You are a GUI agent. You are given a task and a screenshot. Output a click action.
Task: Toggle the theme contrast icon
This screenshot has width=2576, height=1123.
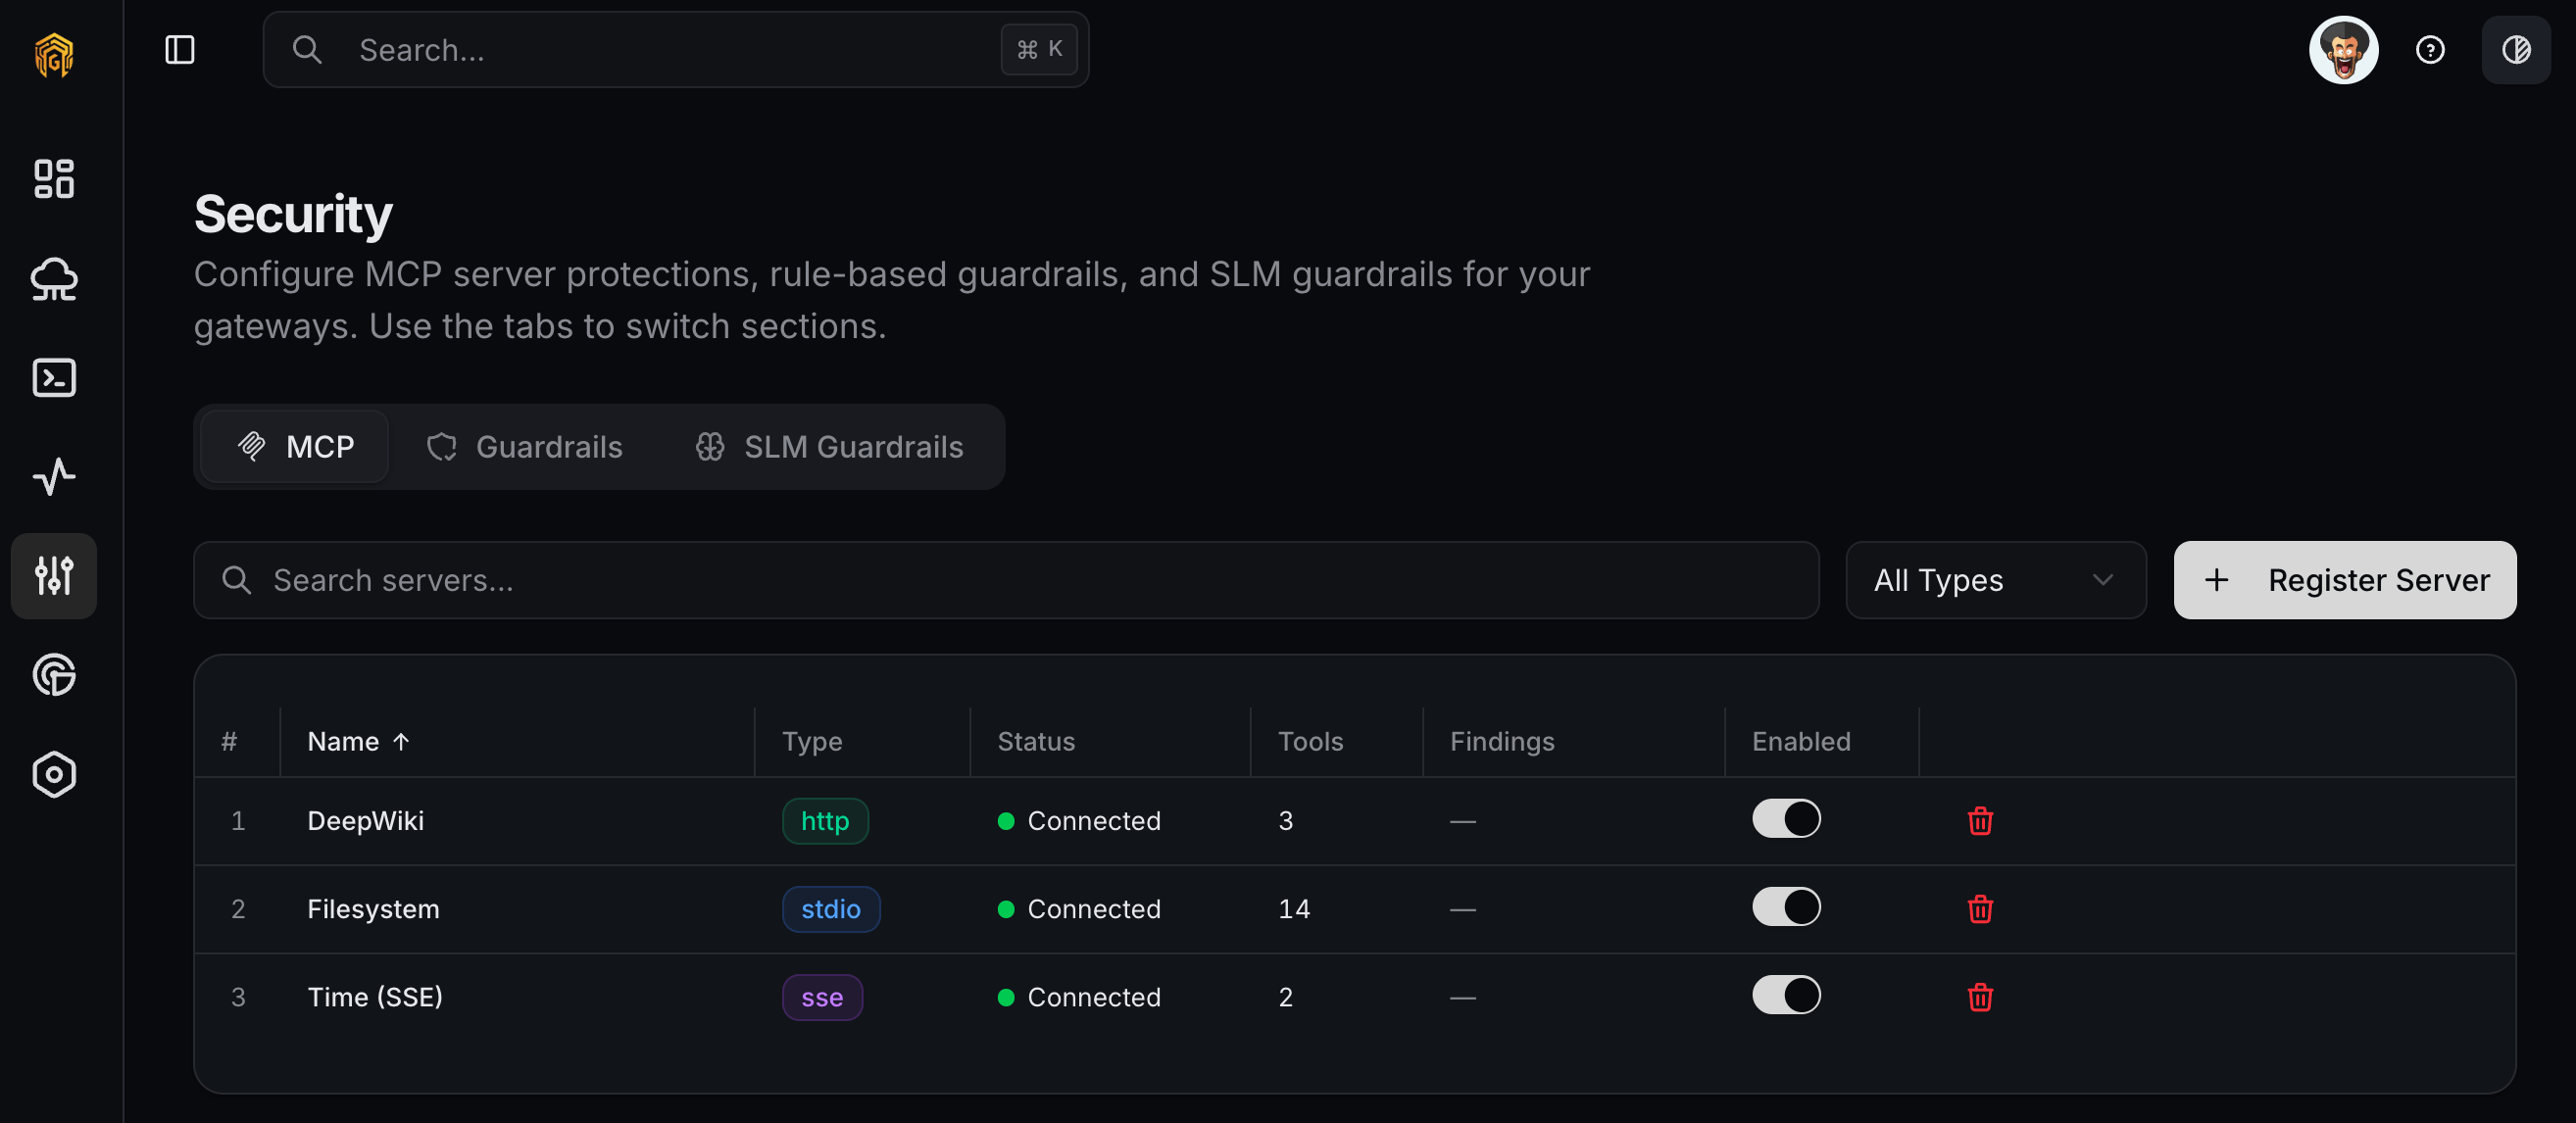[2516, 50]
